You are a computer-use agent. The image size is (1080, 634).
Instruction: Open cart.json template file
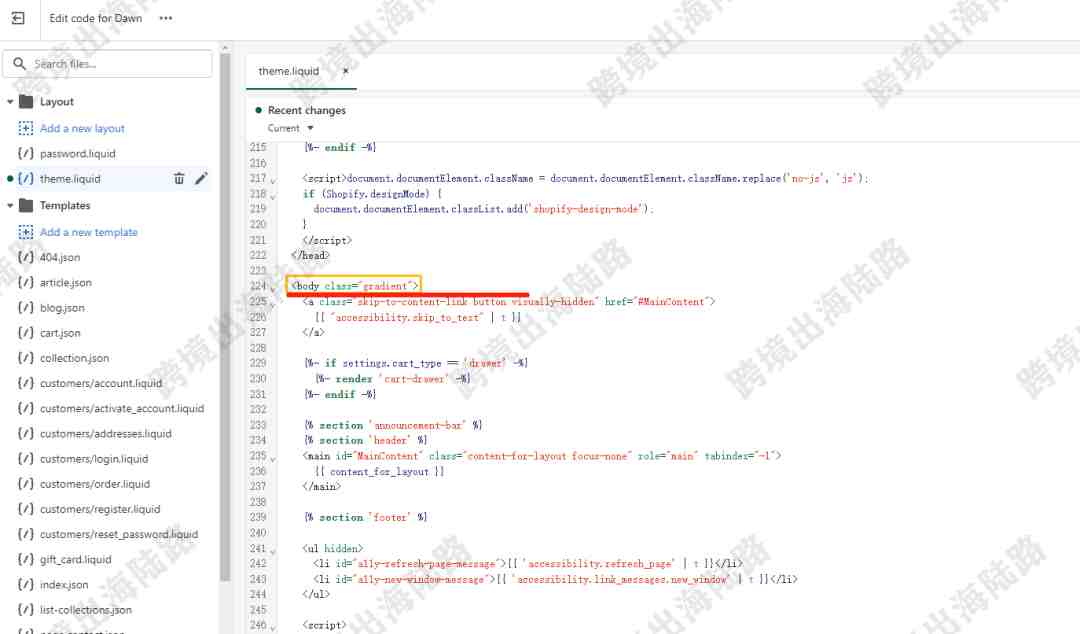tap(60, 333)
